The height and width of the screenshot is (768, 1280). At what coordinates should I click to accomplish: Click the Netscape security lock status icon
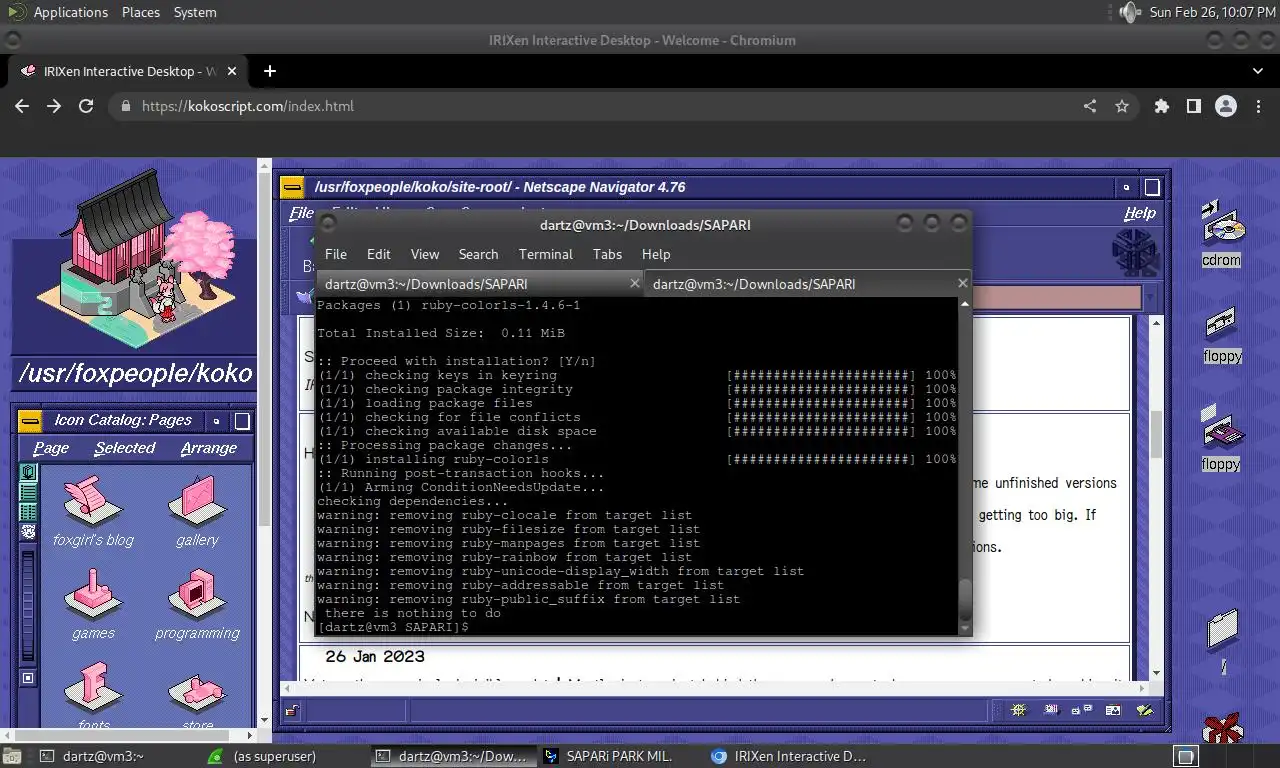pos(291,711)
